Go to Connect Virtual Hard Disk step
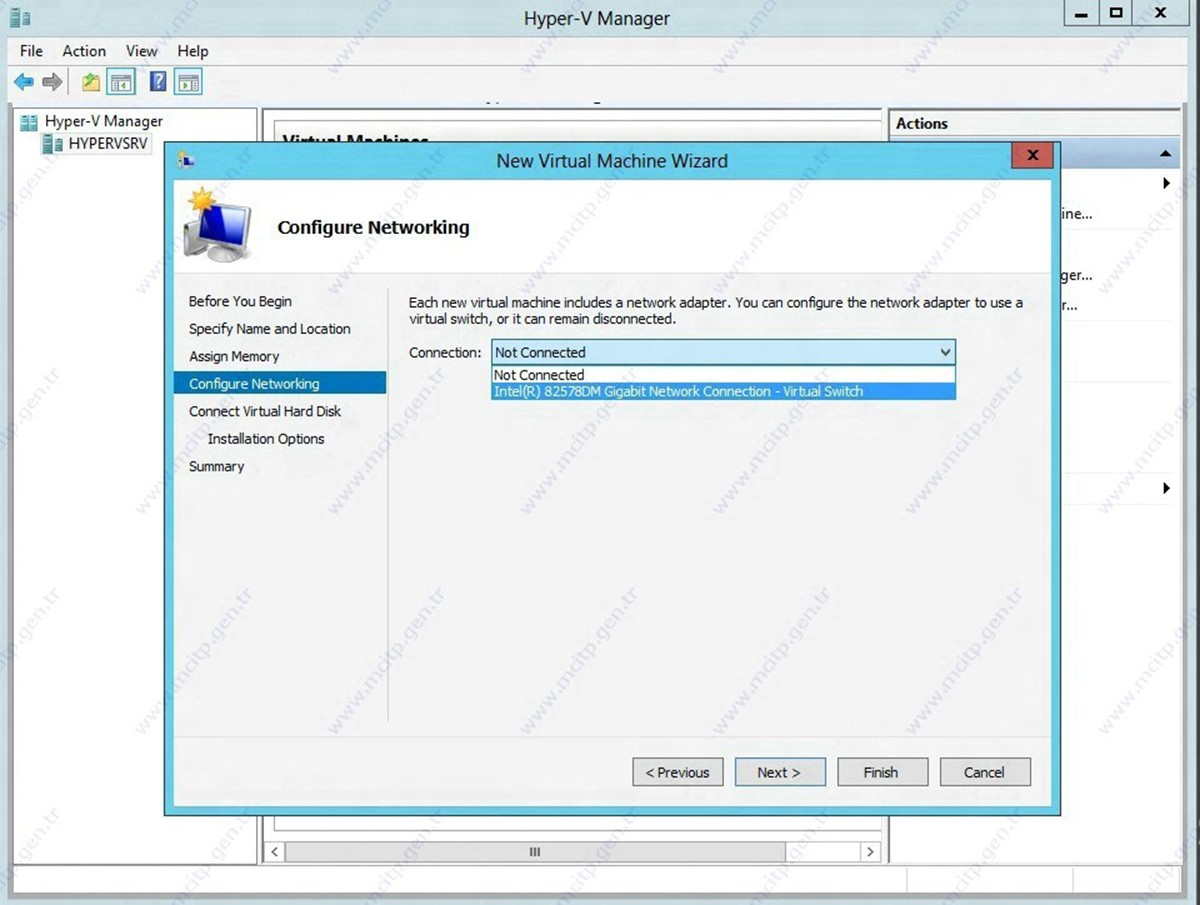Screen dimensions: 1200x905 click(265, 411)
